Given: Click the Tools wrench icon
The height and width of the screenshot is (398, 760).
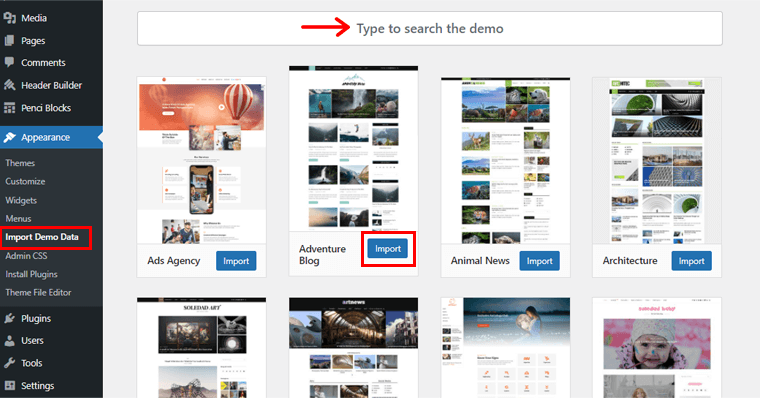Looking at the screenshot, I should 10,363.
